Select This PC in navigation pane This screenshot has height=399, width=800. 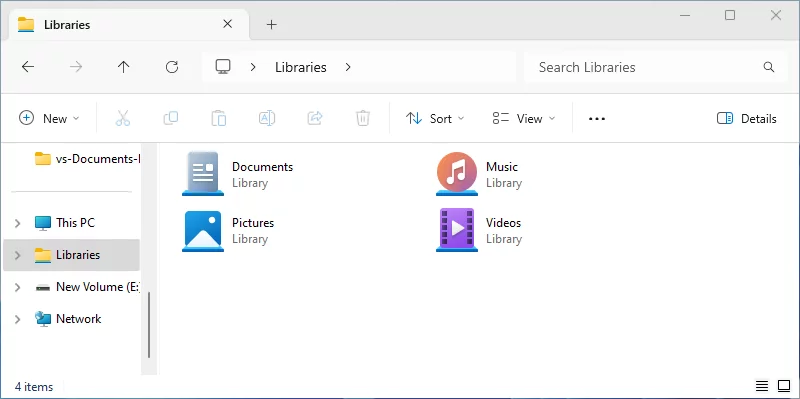coord(71,223)
